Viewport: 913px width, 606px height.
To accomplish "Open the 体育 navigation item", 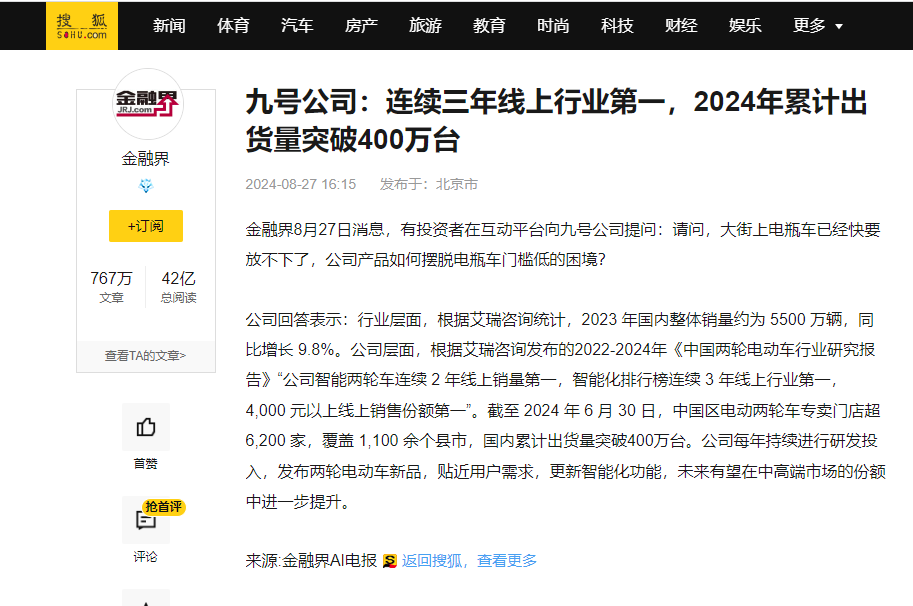I will [x=233, y=26].
